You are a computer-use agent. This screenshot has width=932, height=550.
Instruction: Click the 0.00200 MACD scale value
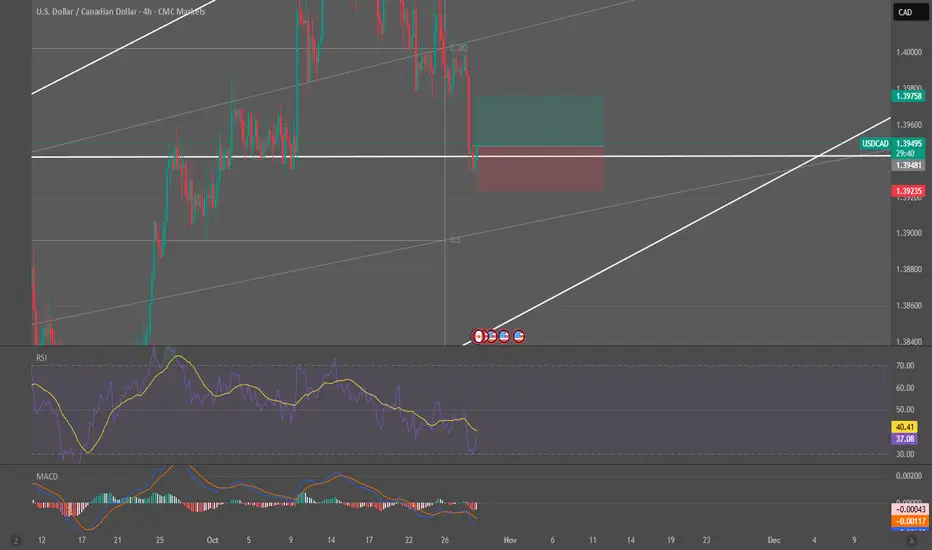tap(909, 476)
